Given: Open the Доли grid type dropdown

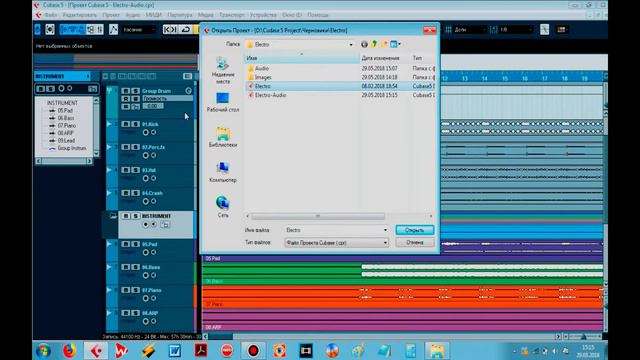Looking at the screenshot, I should (x=470, y=29).
